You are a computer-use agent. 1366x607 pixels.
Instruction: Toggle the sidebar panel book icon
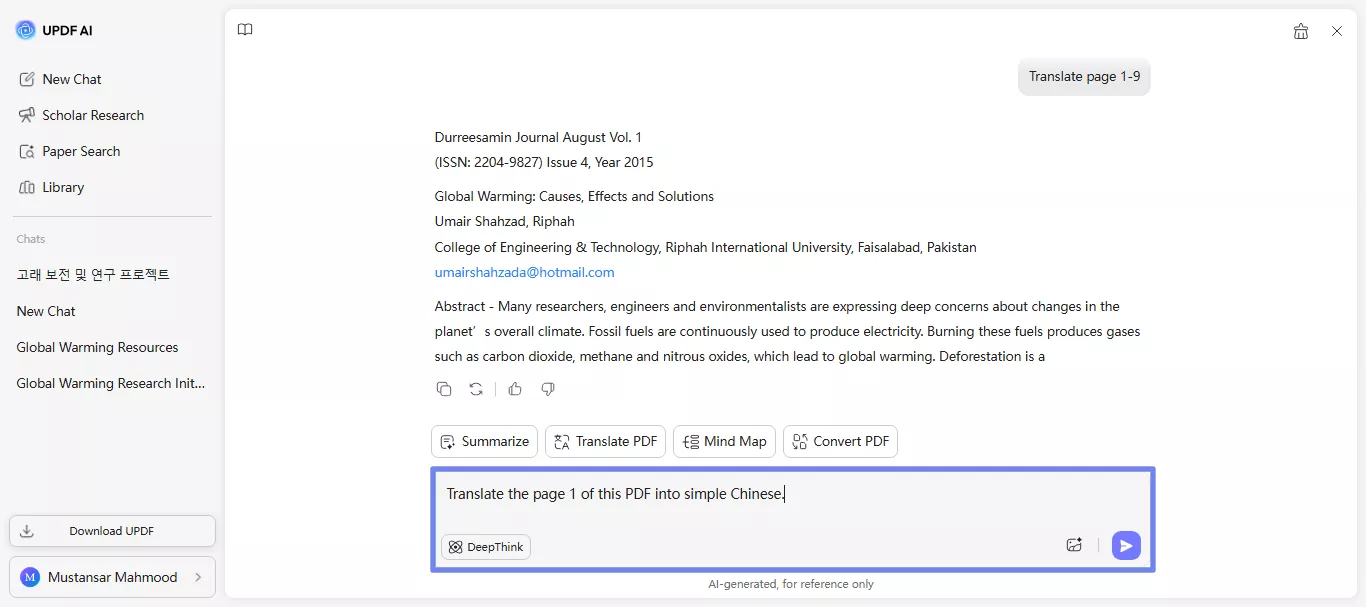pyautogui.click(x=245, y=30)
